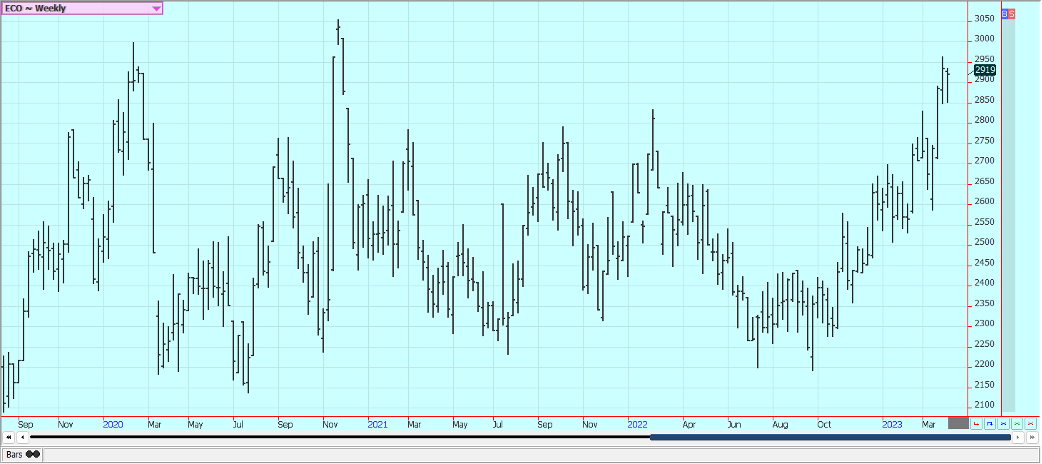1042x464 pixels.
Task: Click the black scrollbar track line
Action: coord(340,437)
